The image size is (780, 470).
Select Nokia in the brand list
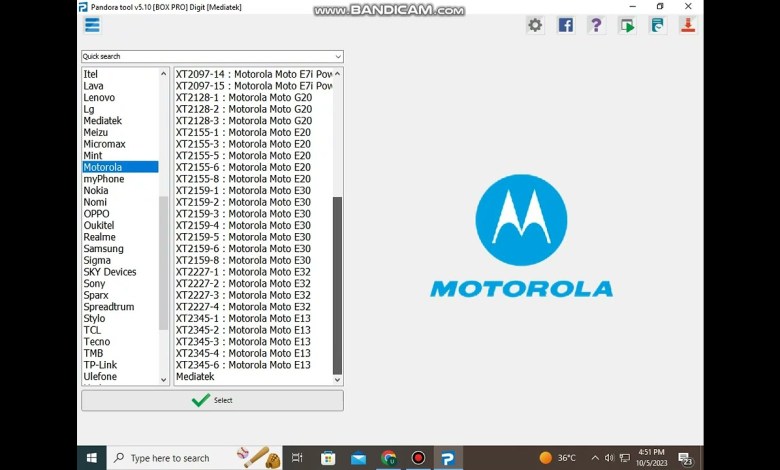96,190
